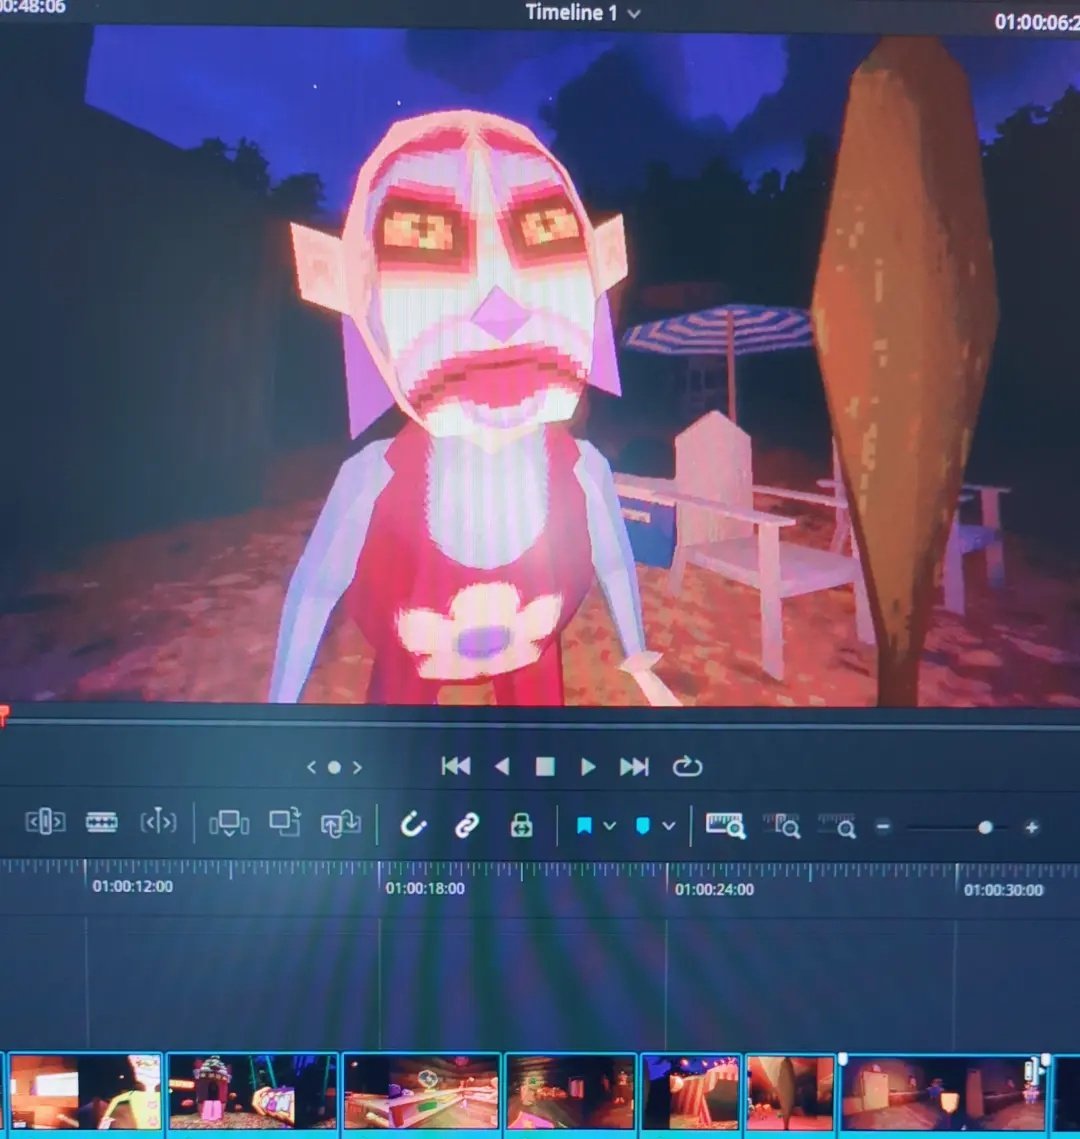Click the Insert Clip icon
The width and height of the screenshot is (1080, 1139).
point(229,824)
